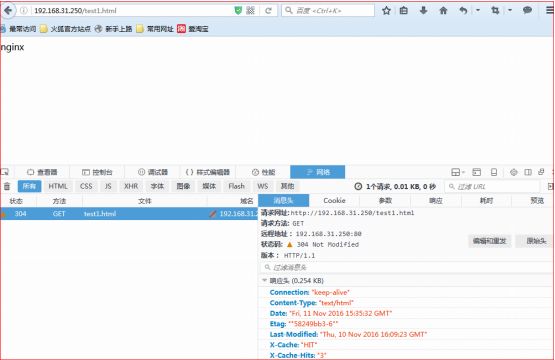
Task: Click the 编辑和重发 button
Action: point(490,241)
